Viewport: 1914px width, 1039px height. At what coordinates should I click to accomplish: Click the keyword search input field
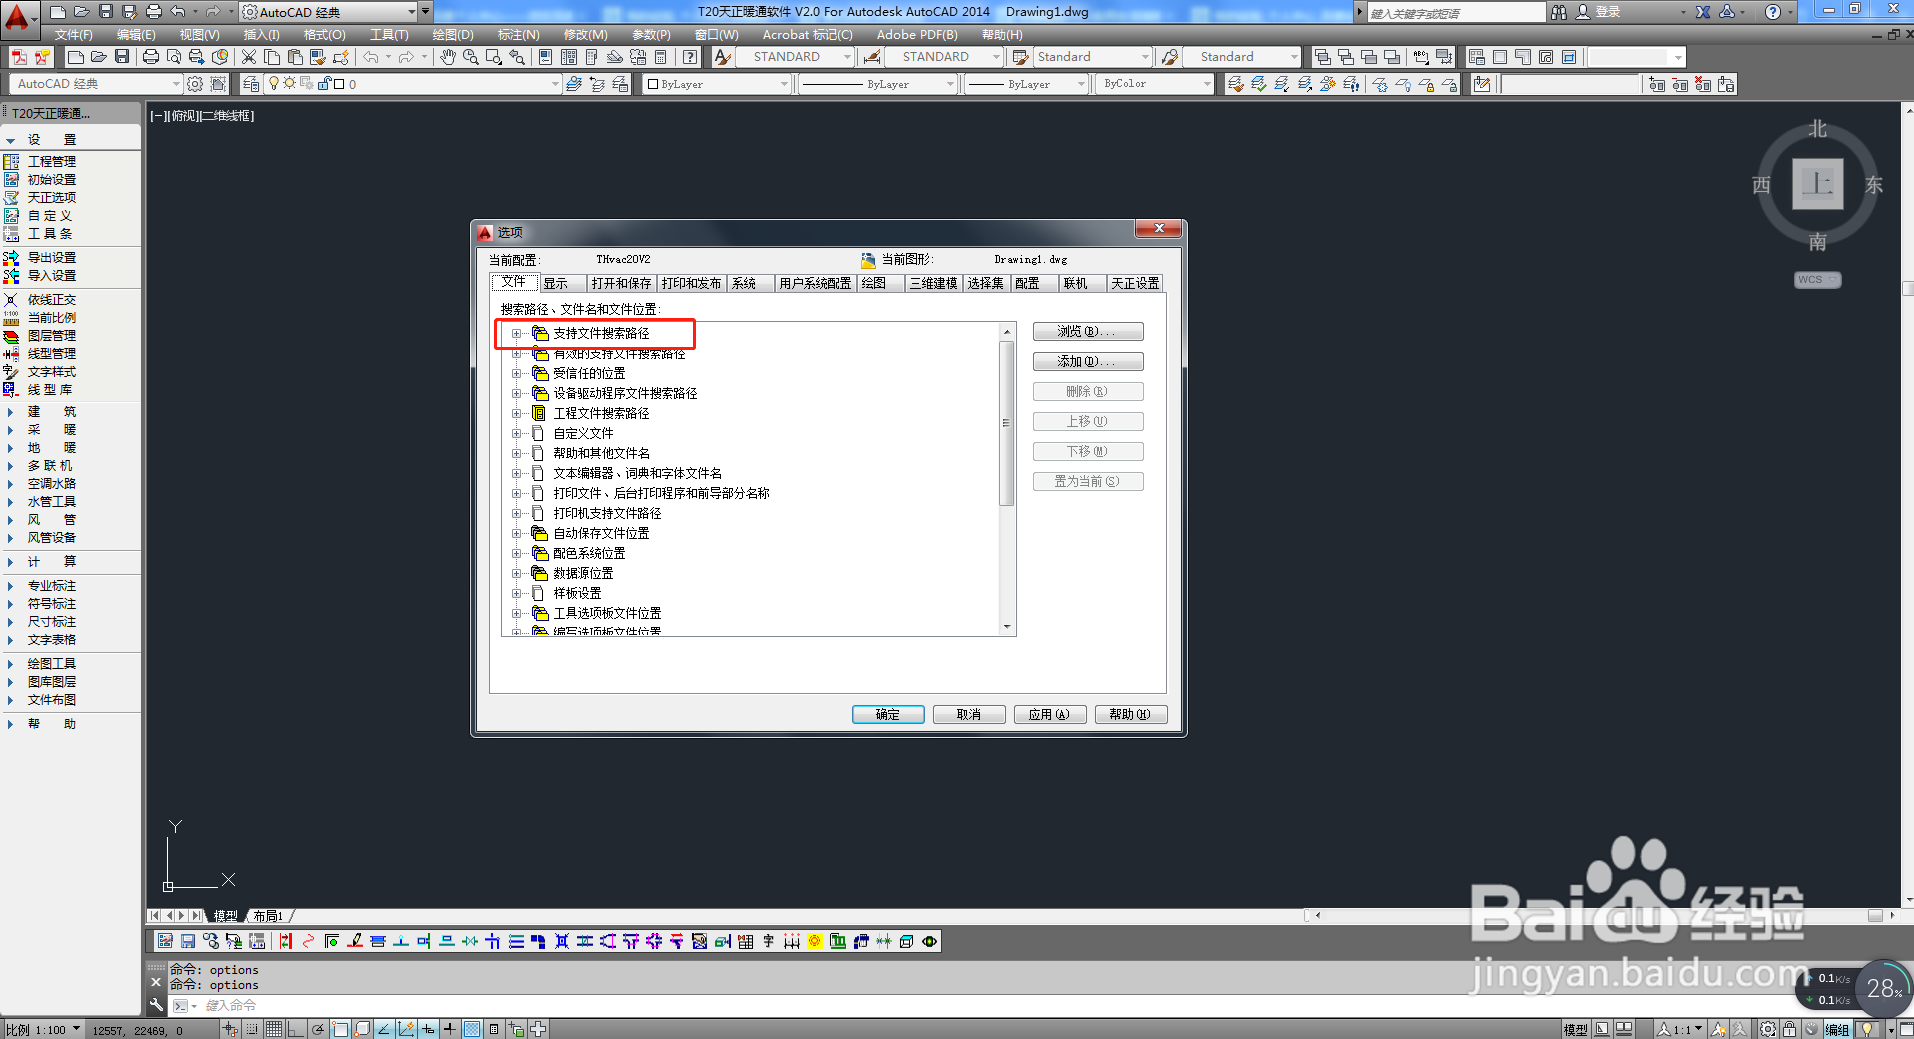tap(1456, 12)
